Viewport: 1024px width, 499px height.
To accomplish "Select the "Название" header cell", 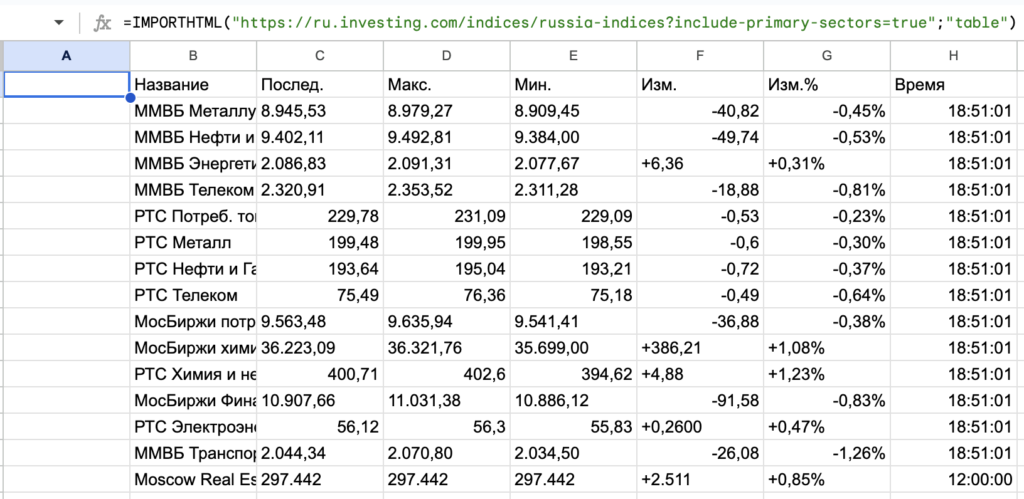I will pyautogui.click(x=193, y=85).
